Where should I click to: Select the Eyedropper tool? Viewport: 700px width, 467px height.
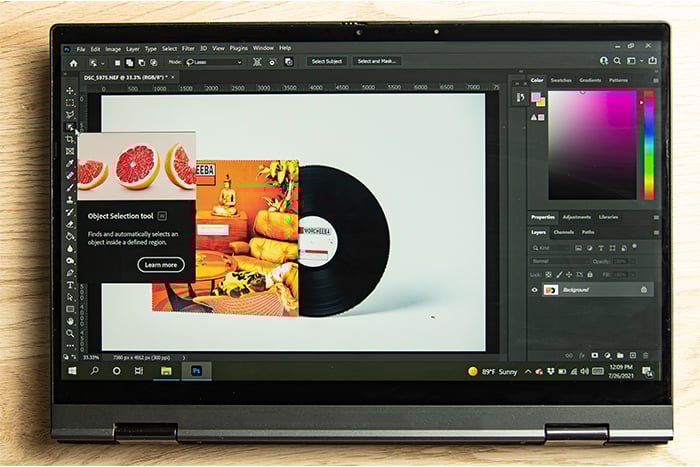coord(70,163)
